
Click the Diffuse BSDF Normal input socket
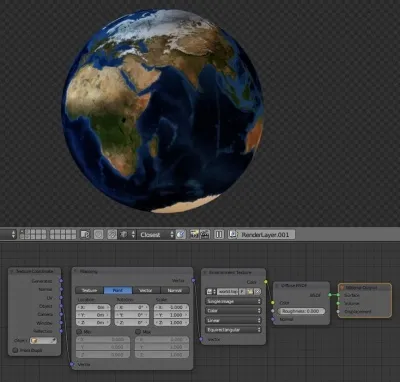[273, 319]
